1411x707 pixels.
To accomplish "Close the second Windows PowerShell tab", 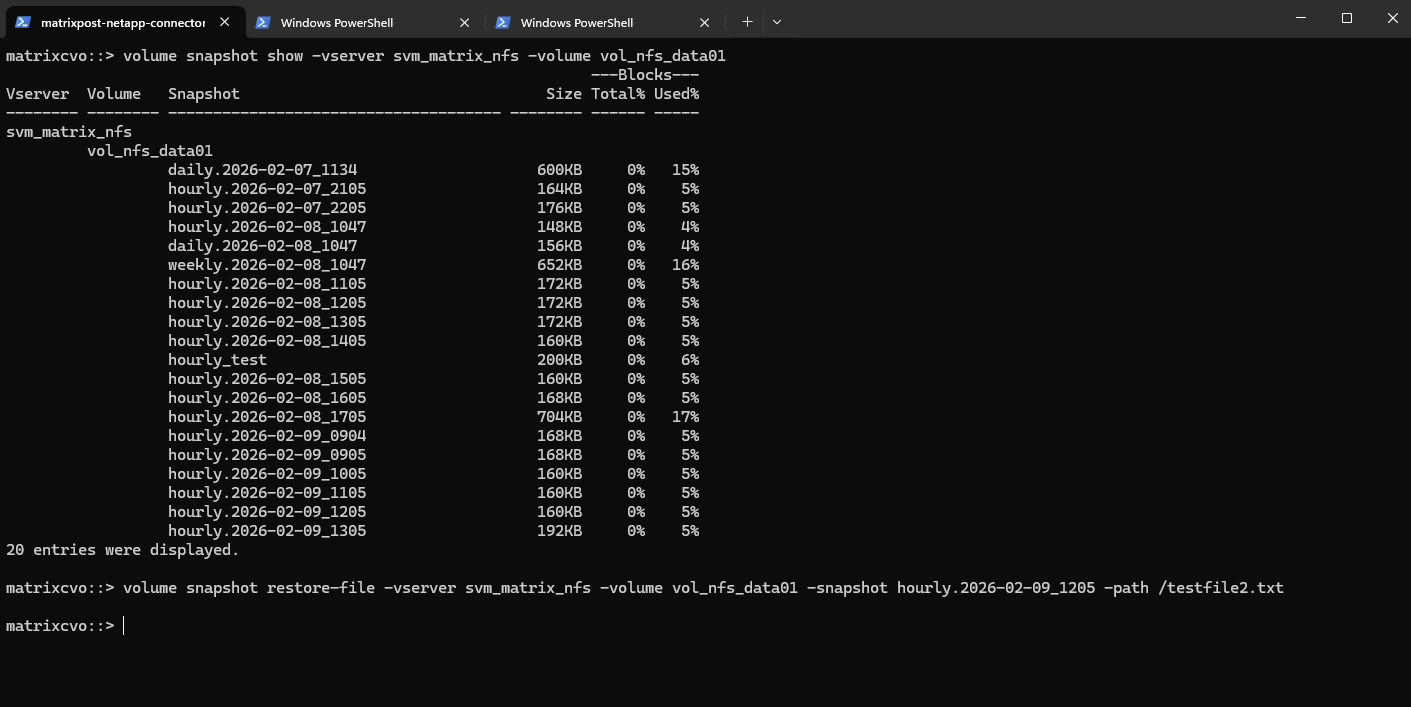I will coord(464,22).
